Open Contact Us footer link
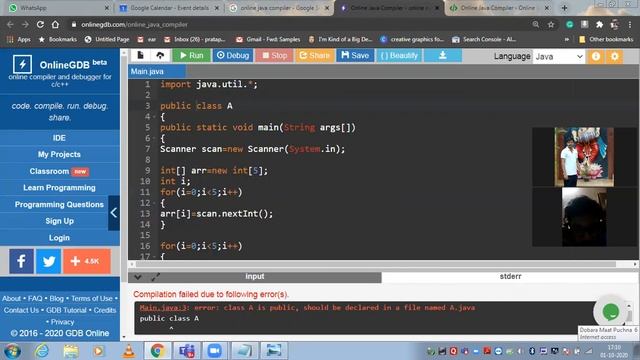The height and width of the screenshot is (360, 640). point(21,310)
